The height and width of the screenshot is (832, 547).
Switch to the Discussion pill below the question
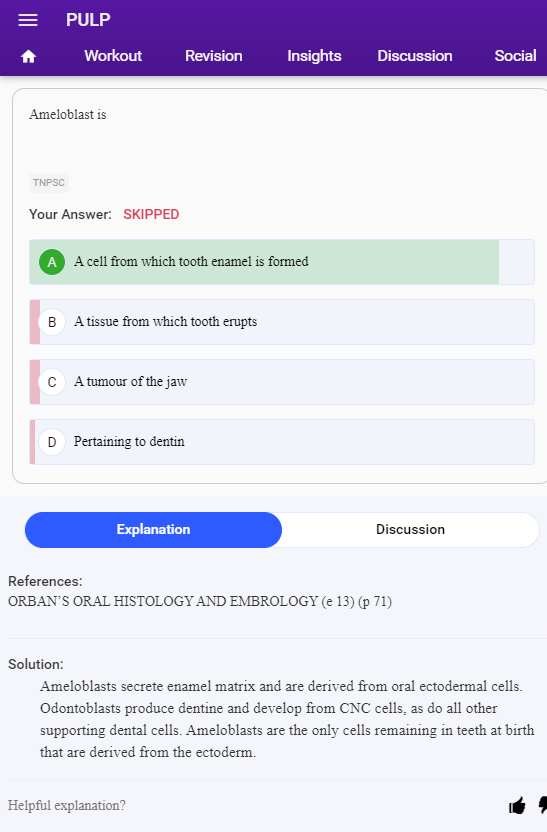[410, 530]
